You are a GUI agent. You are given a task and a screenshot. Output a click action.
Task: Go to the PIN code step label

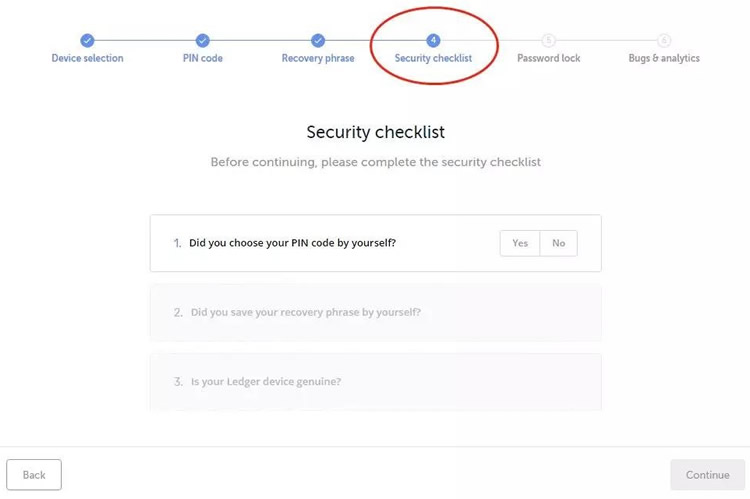[x=202, y=58]
